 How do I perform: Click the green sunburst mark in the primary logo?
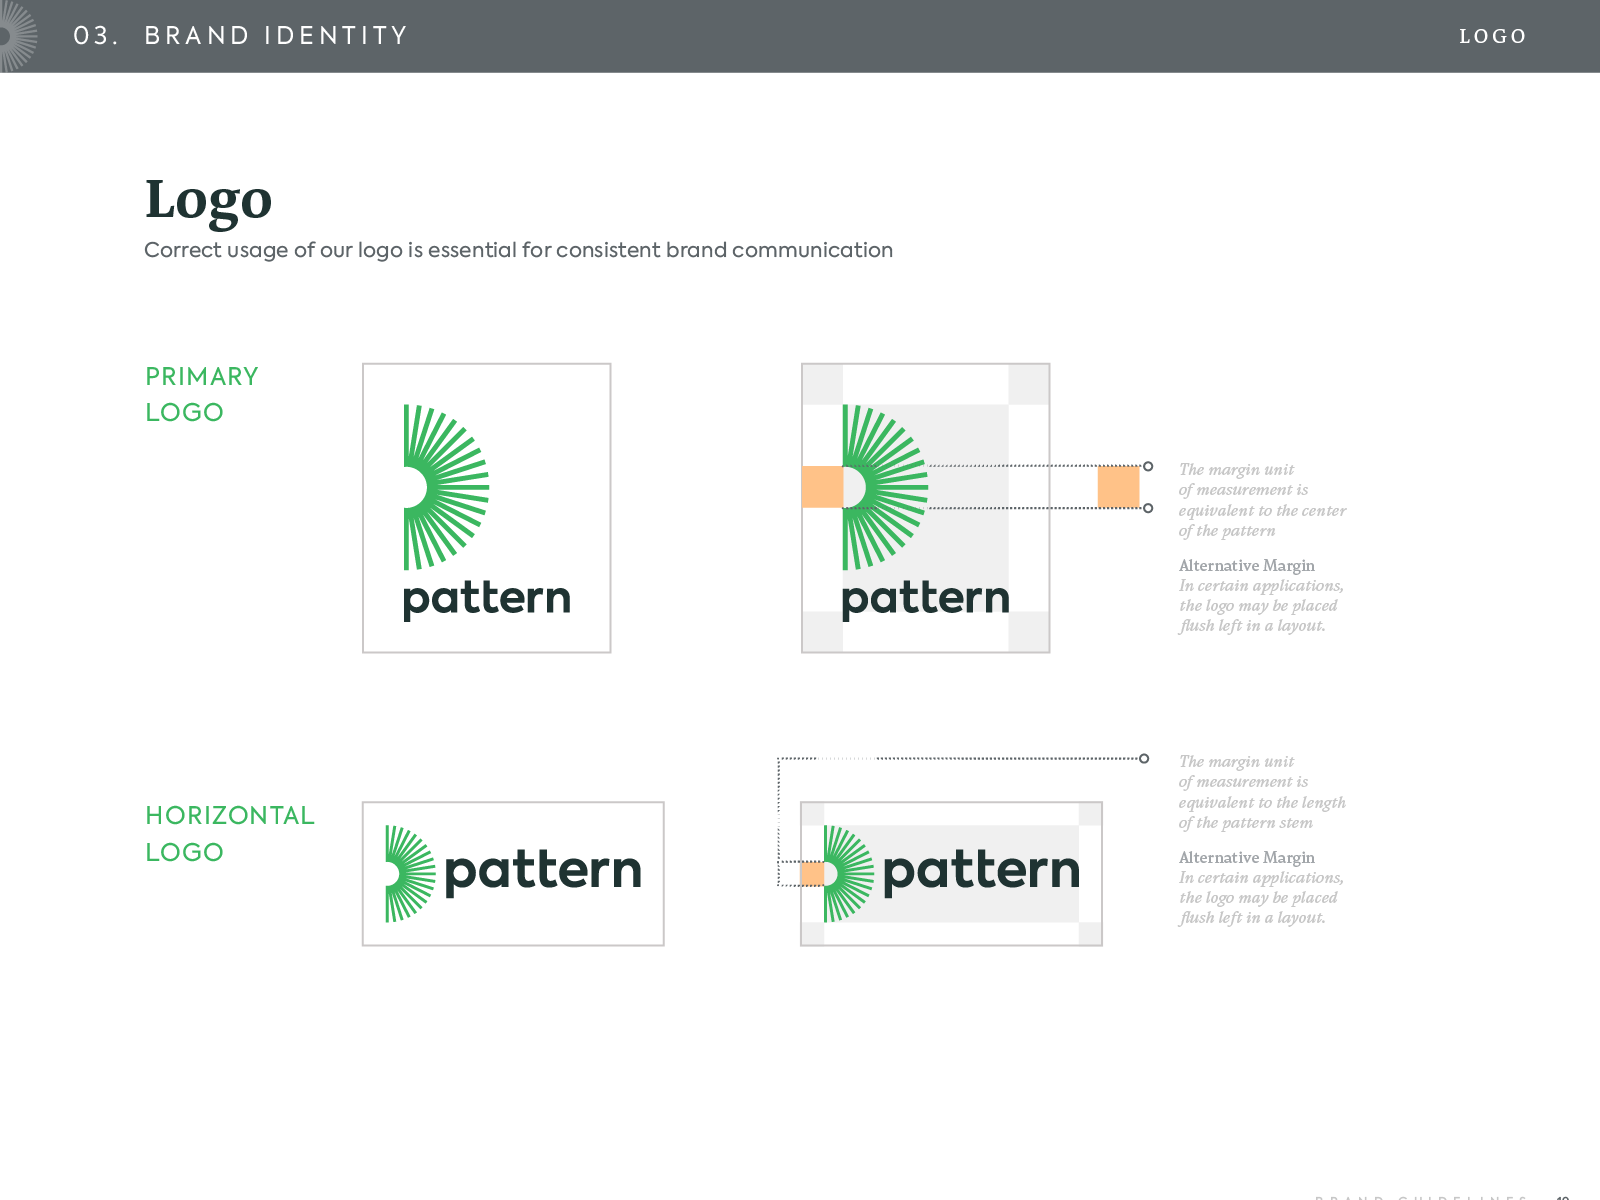click(445, 487)
